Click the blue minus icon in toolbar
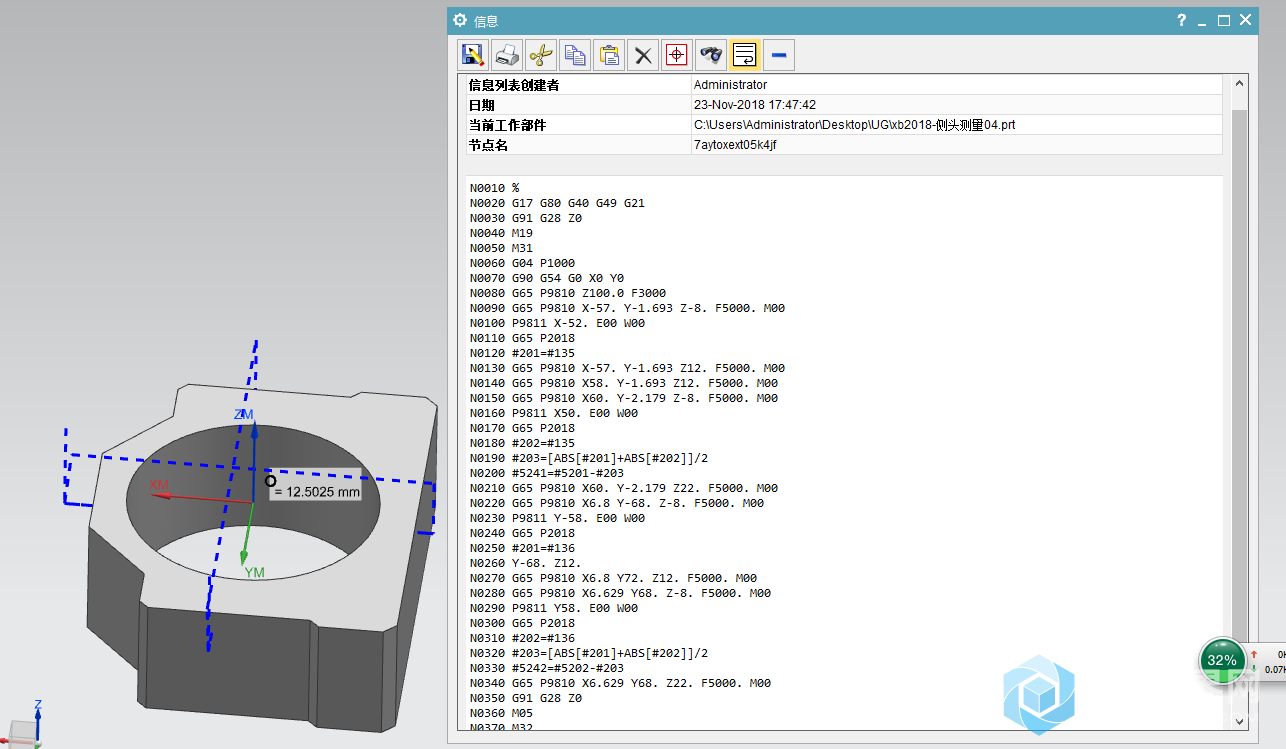Image resolution: width=1286 pixels, height=749 pixels. [779, 55]
